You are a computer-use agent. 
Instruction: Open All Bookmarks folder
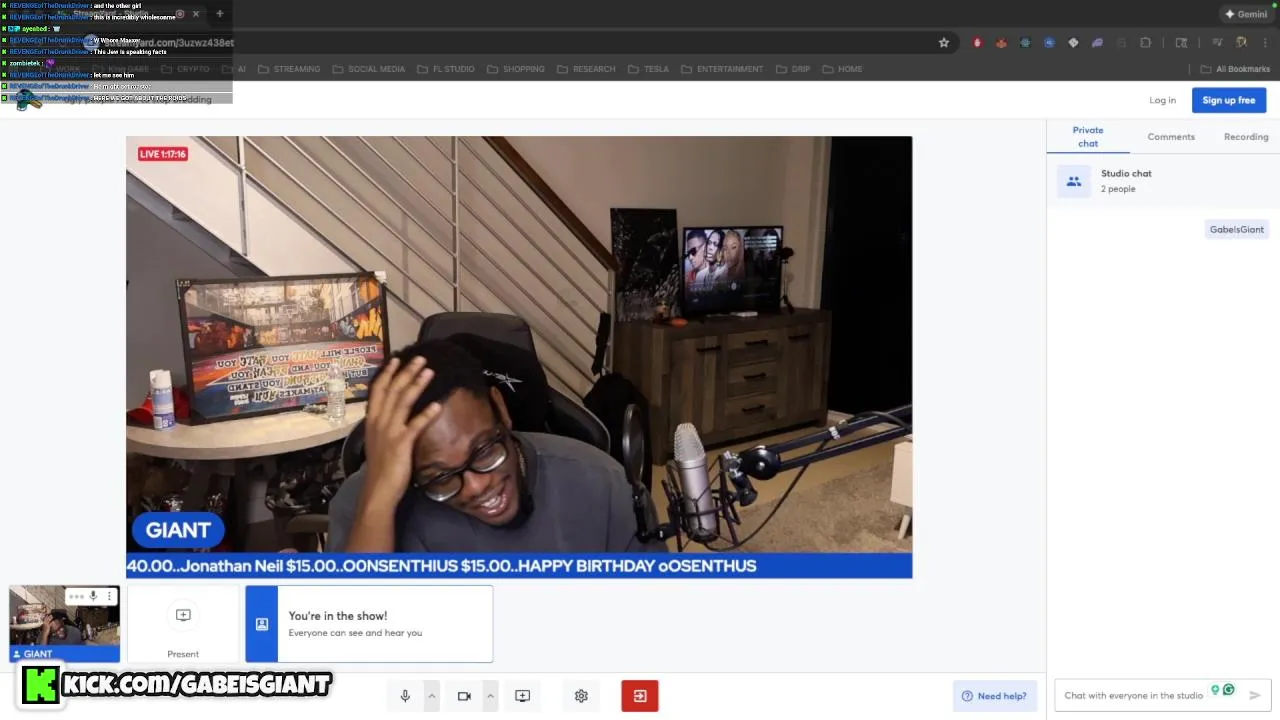[1235, 69]
